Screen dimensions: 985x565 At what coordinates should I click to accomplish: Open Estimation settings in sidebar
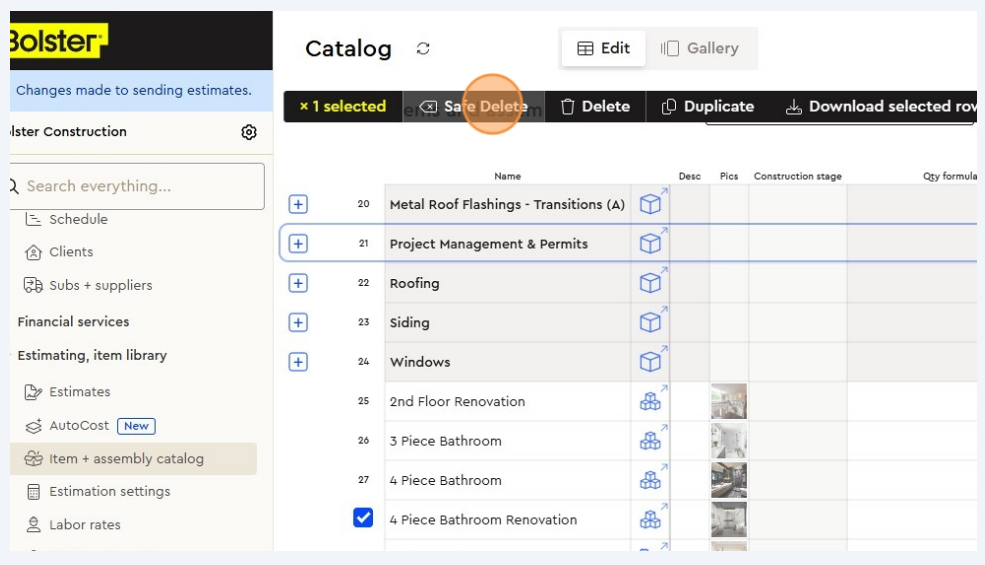(x=109, y=491)
